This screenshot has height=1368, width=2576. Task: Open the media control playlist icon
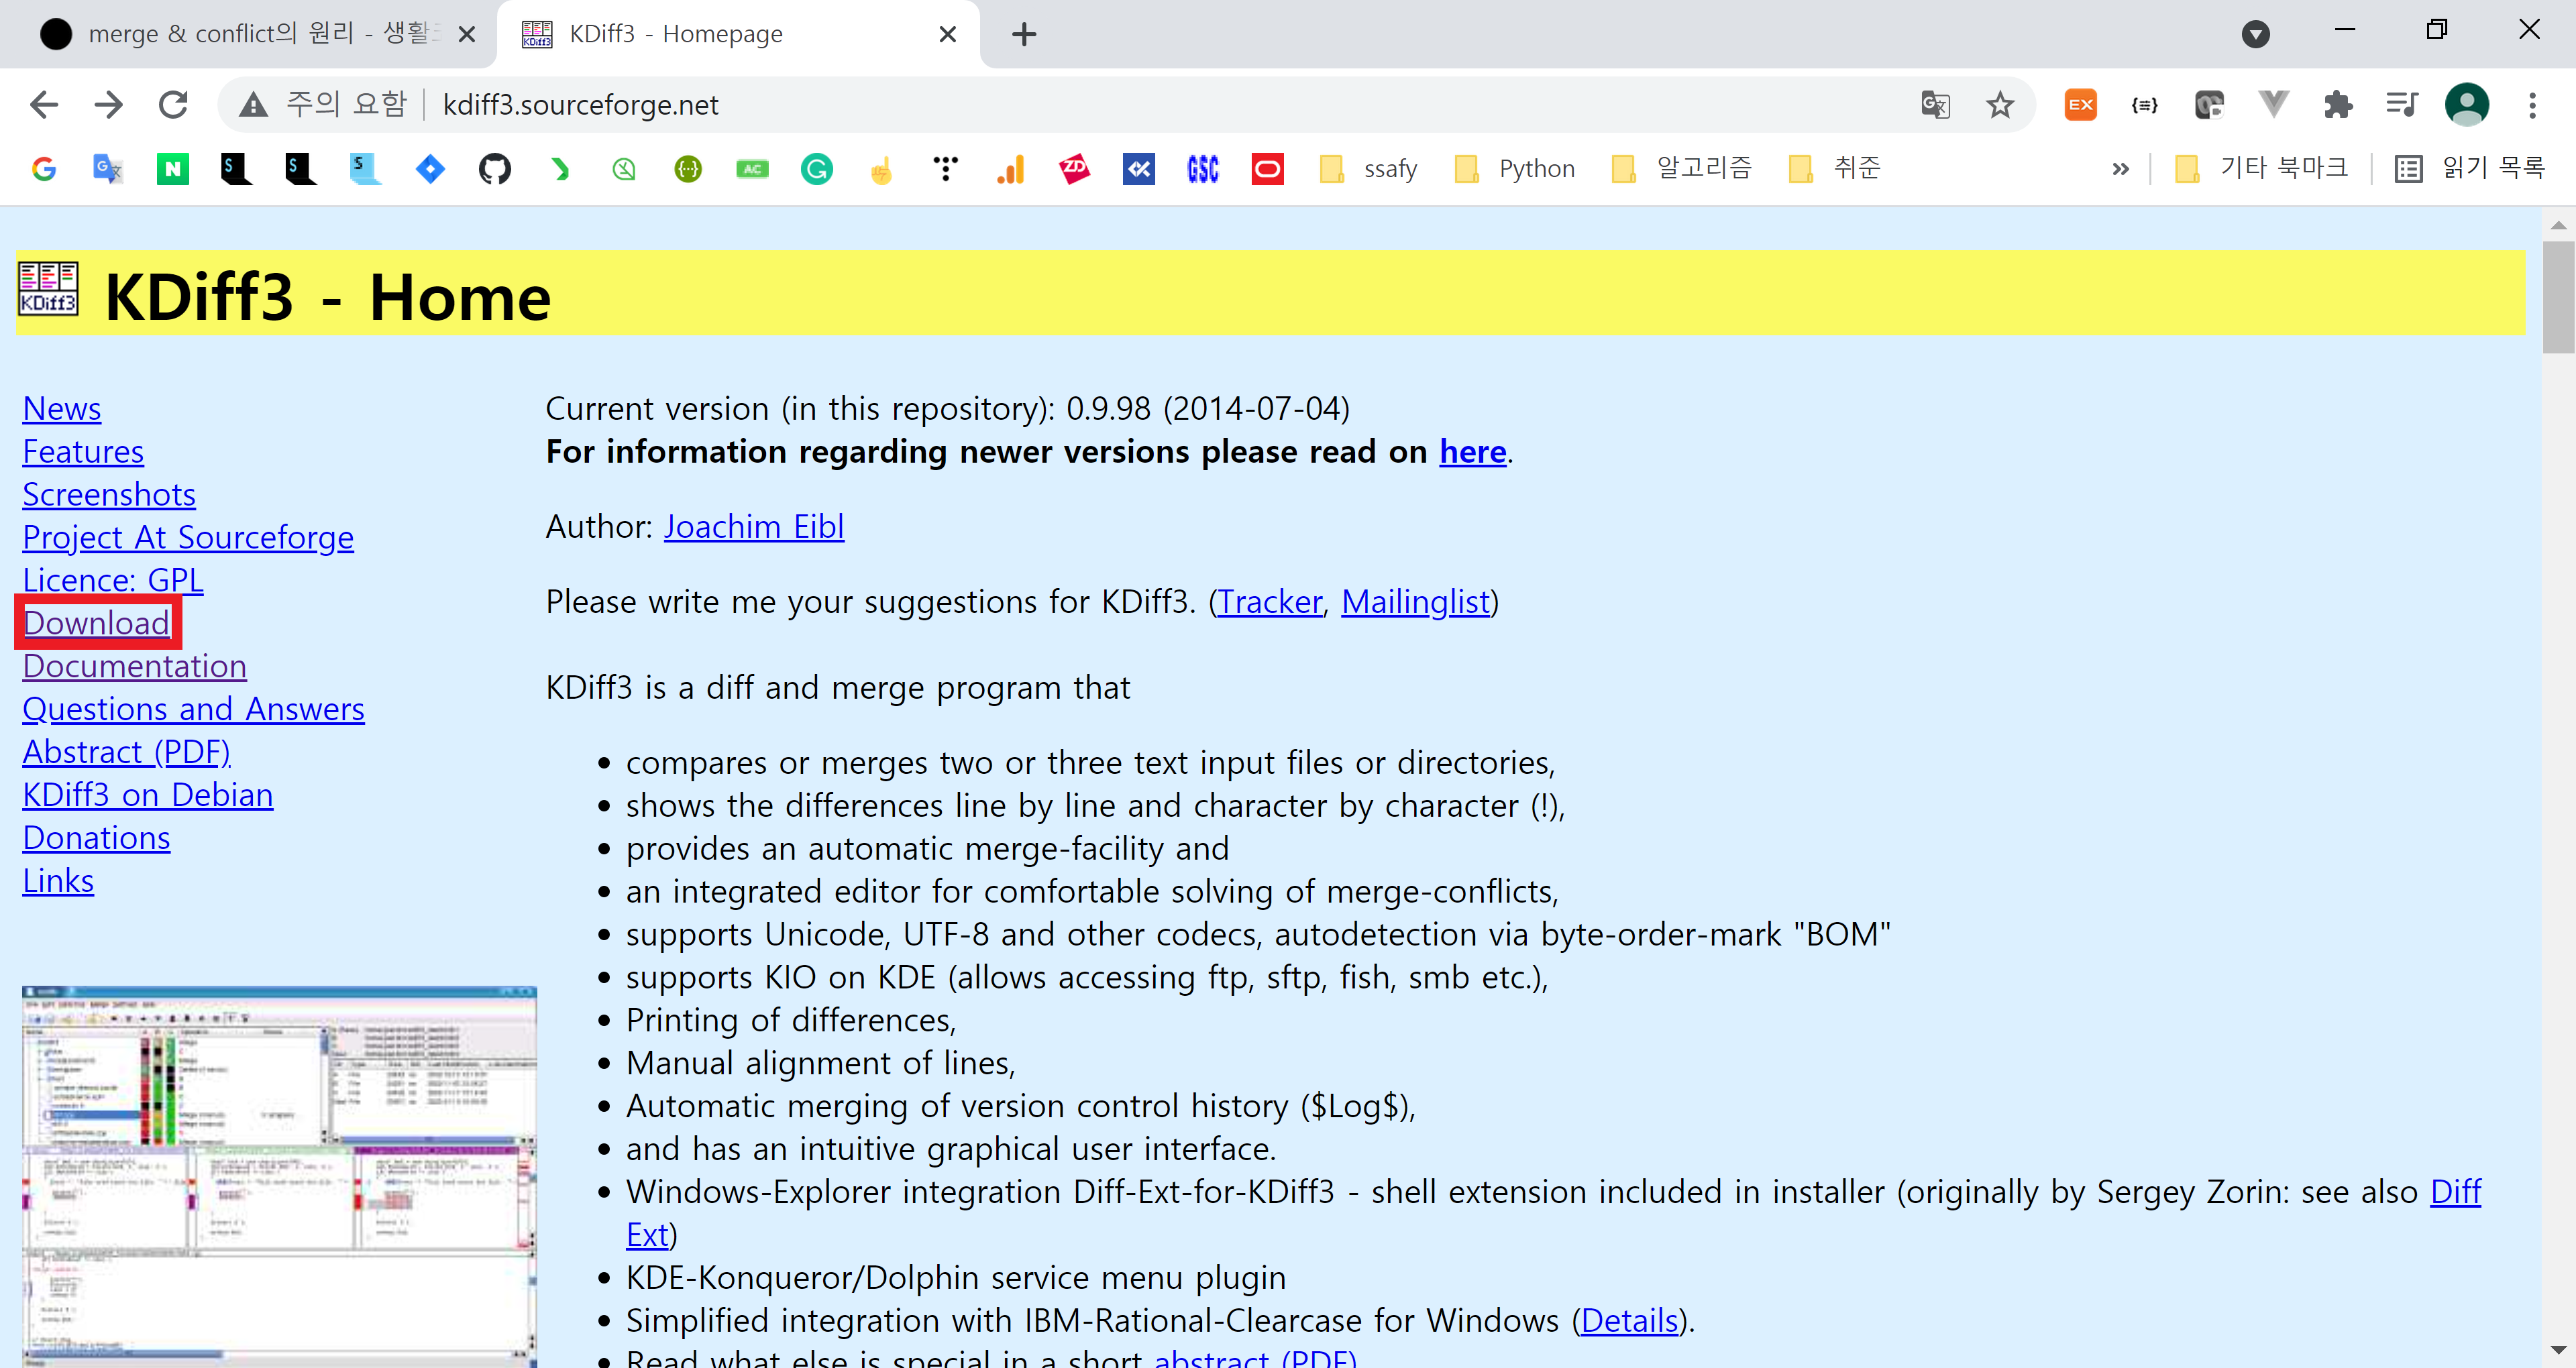[2402, 105]
